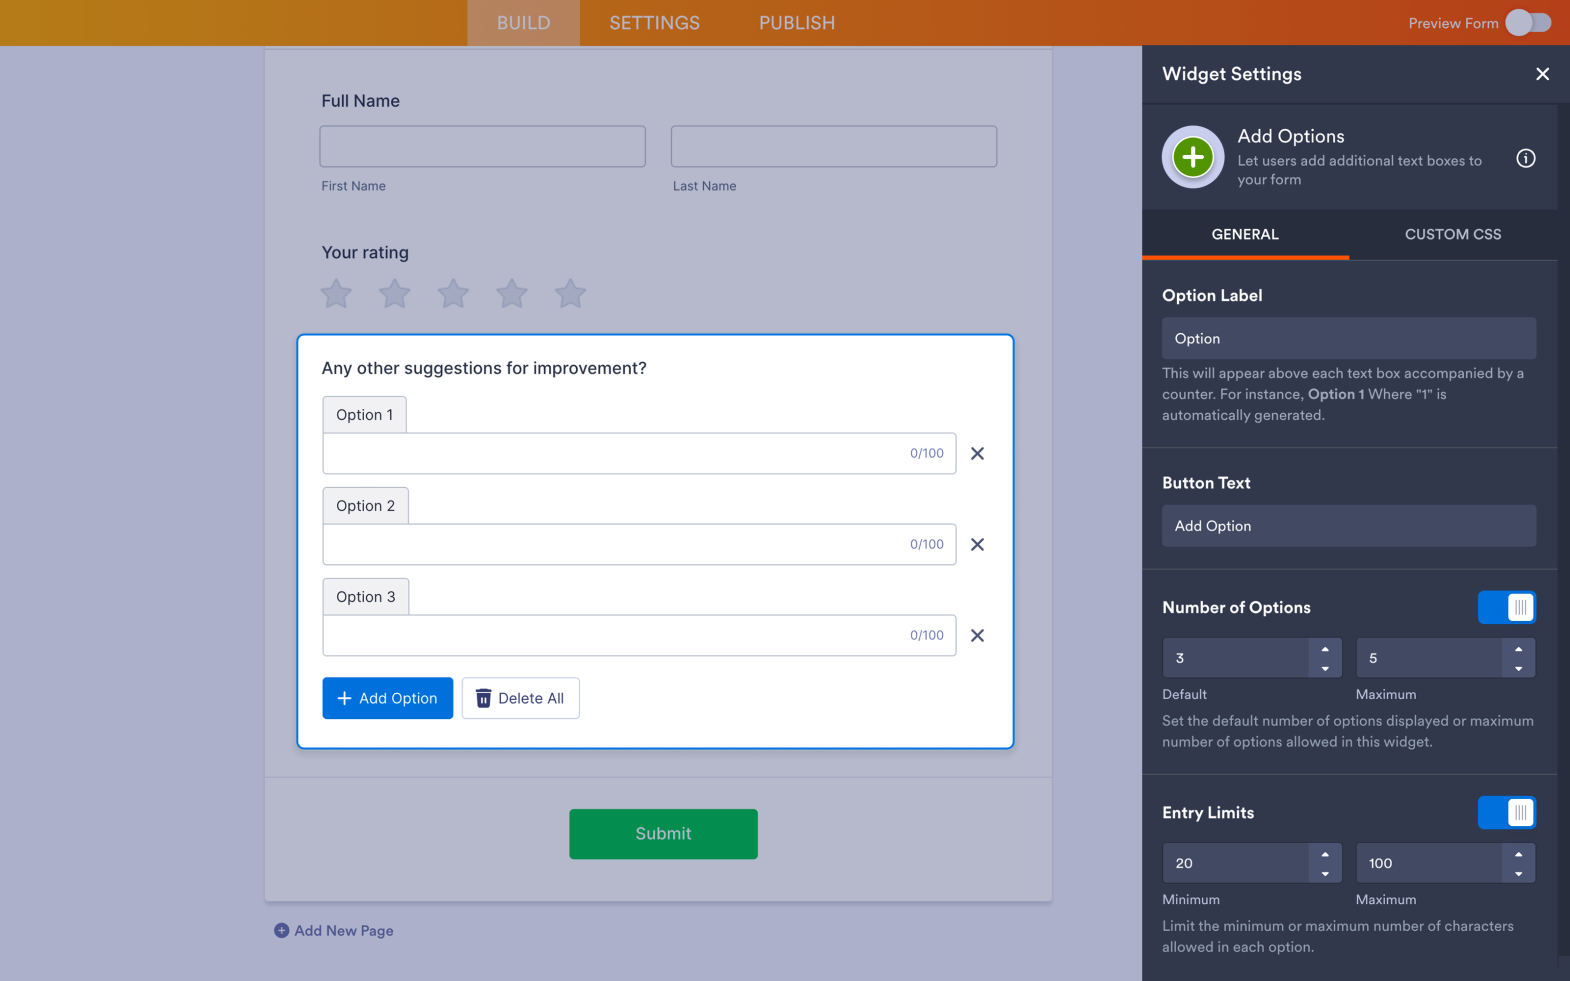Image resolution: width=1570 pixels, height=981 pixels.
Task: Click the Option 3 text box
Action: click(639, 635)
